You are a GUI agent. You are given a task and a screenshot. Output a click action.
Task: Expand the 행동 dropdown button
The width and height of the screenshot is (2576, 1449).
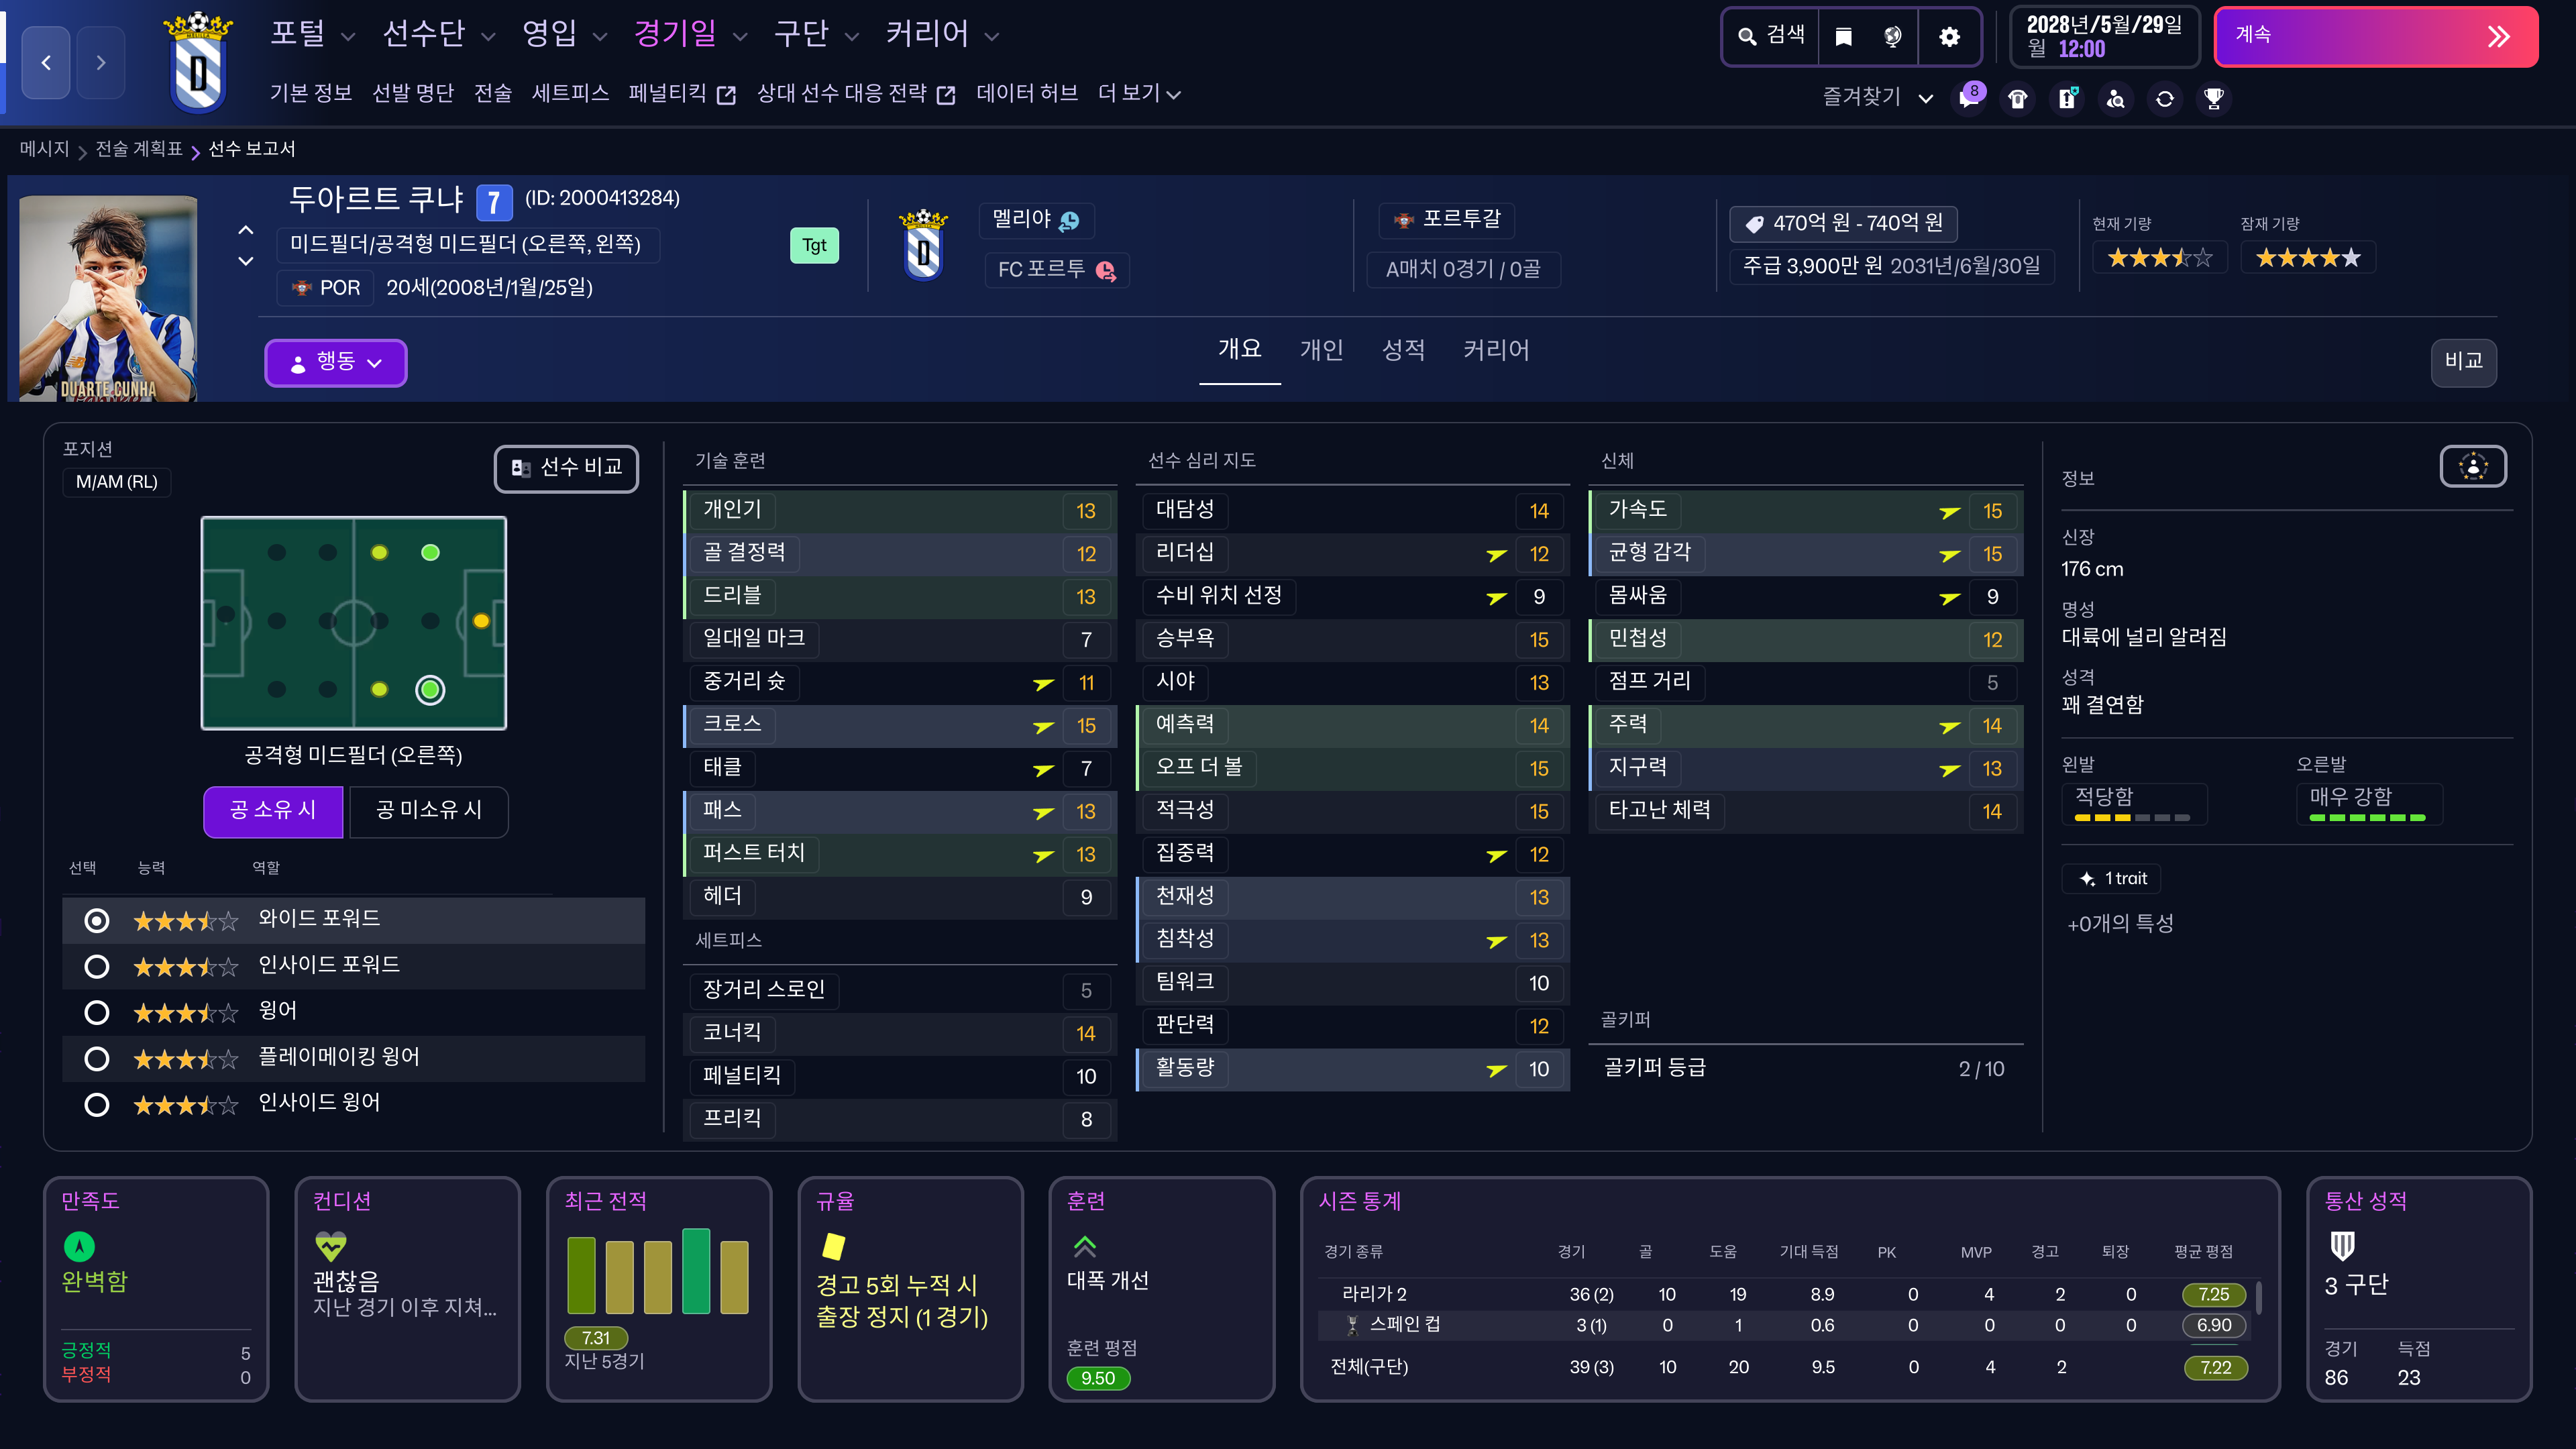coord(335,362)
